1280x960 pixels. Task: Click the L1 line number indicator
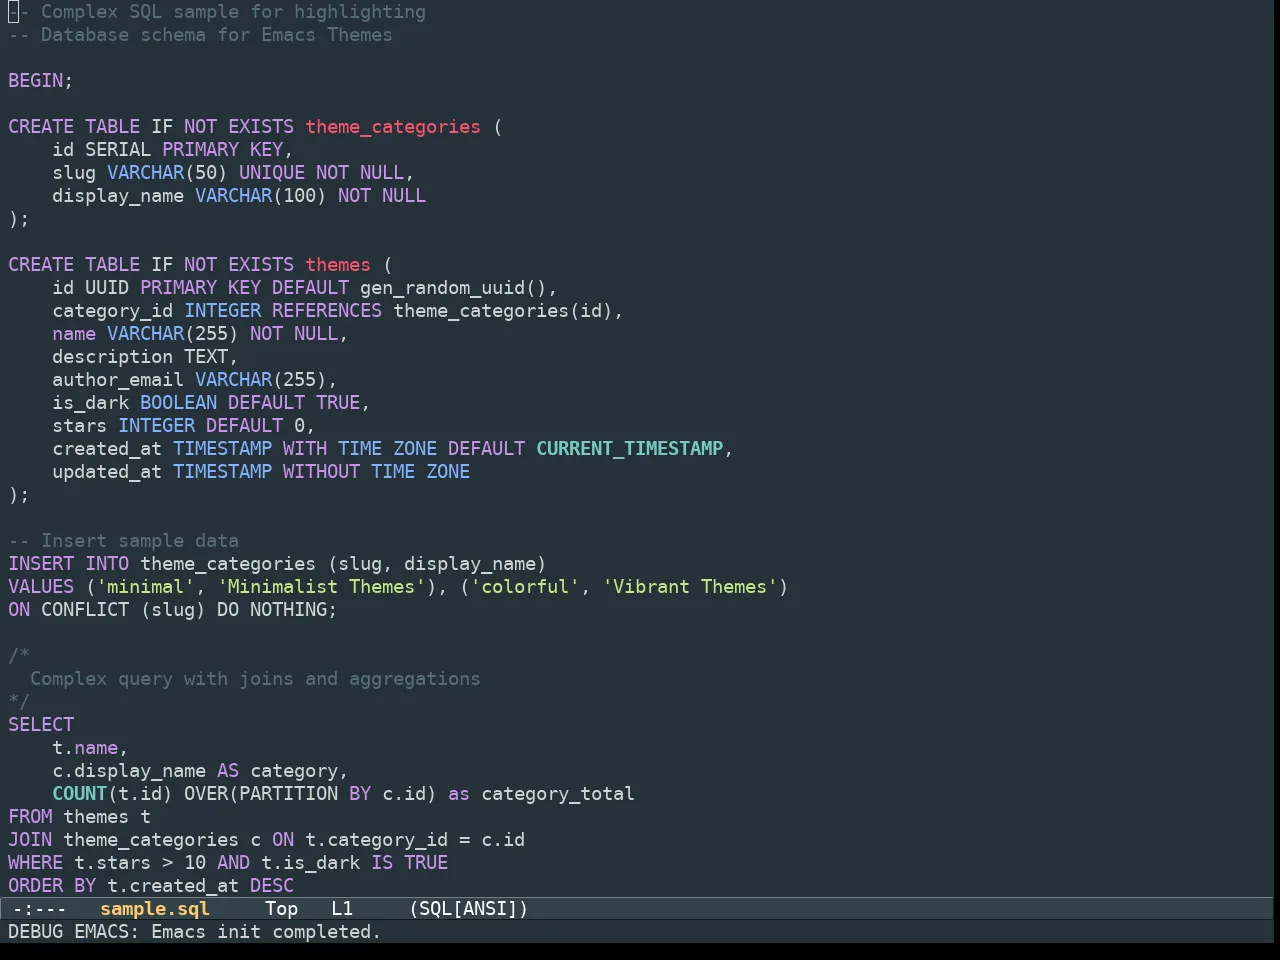342,908
